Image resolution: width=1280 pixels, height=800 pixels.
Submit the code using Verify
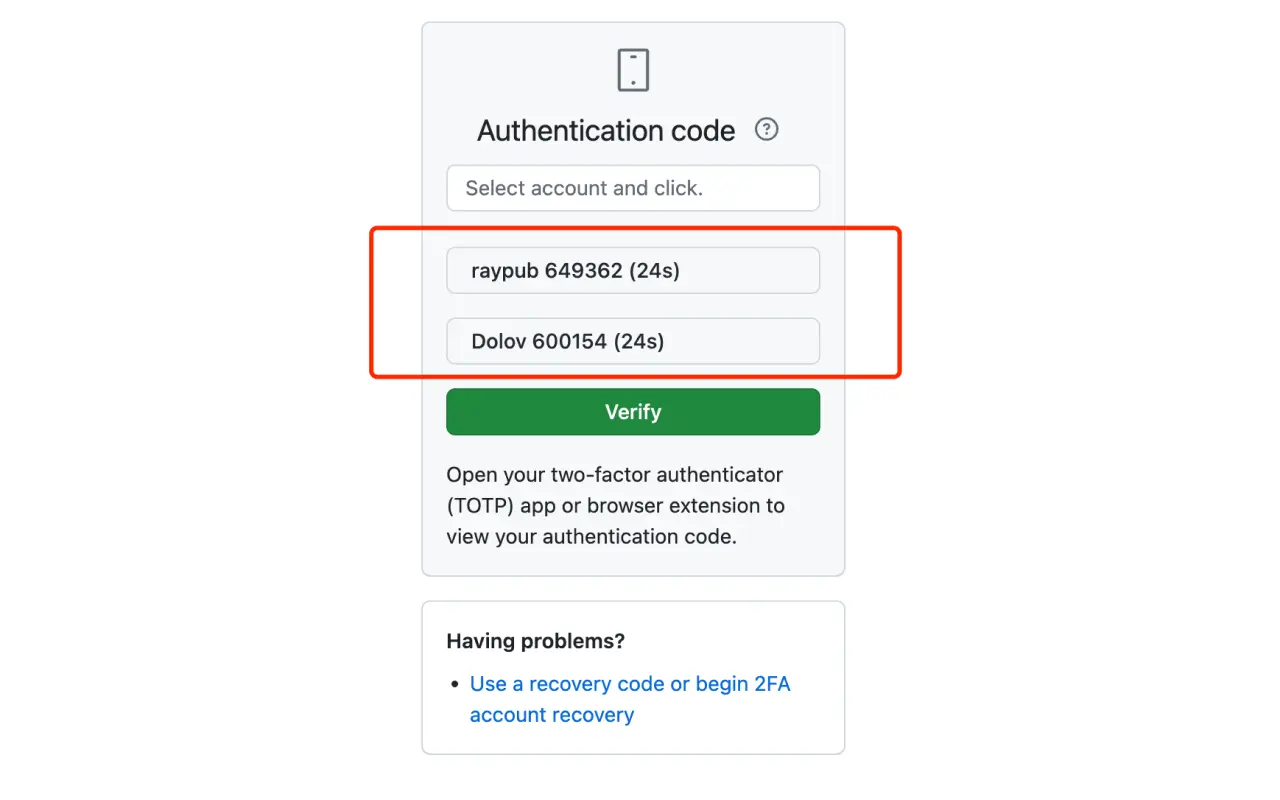pyautogui.click(x=633, y=411)
